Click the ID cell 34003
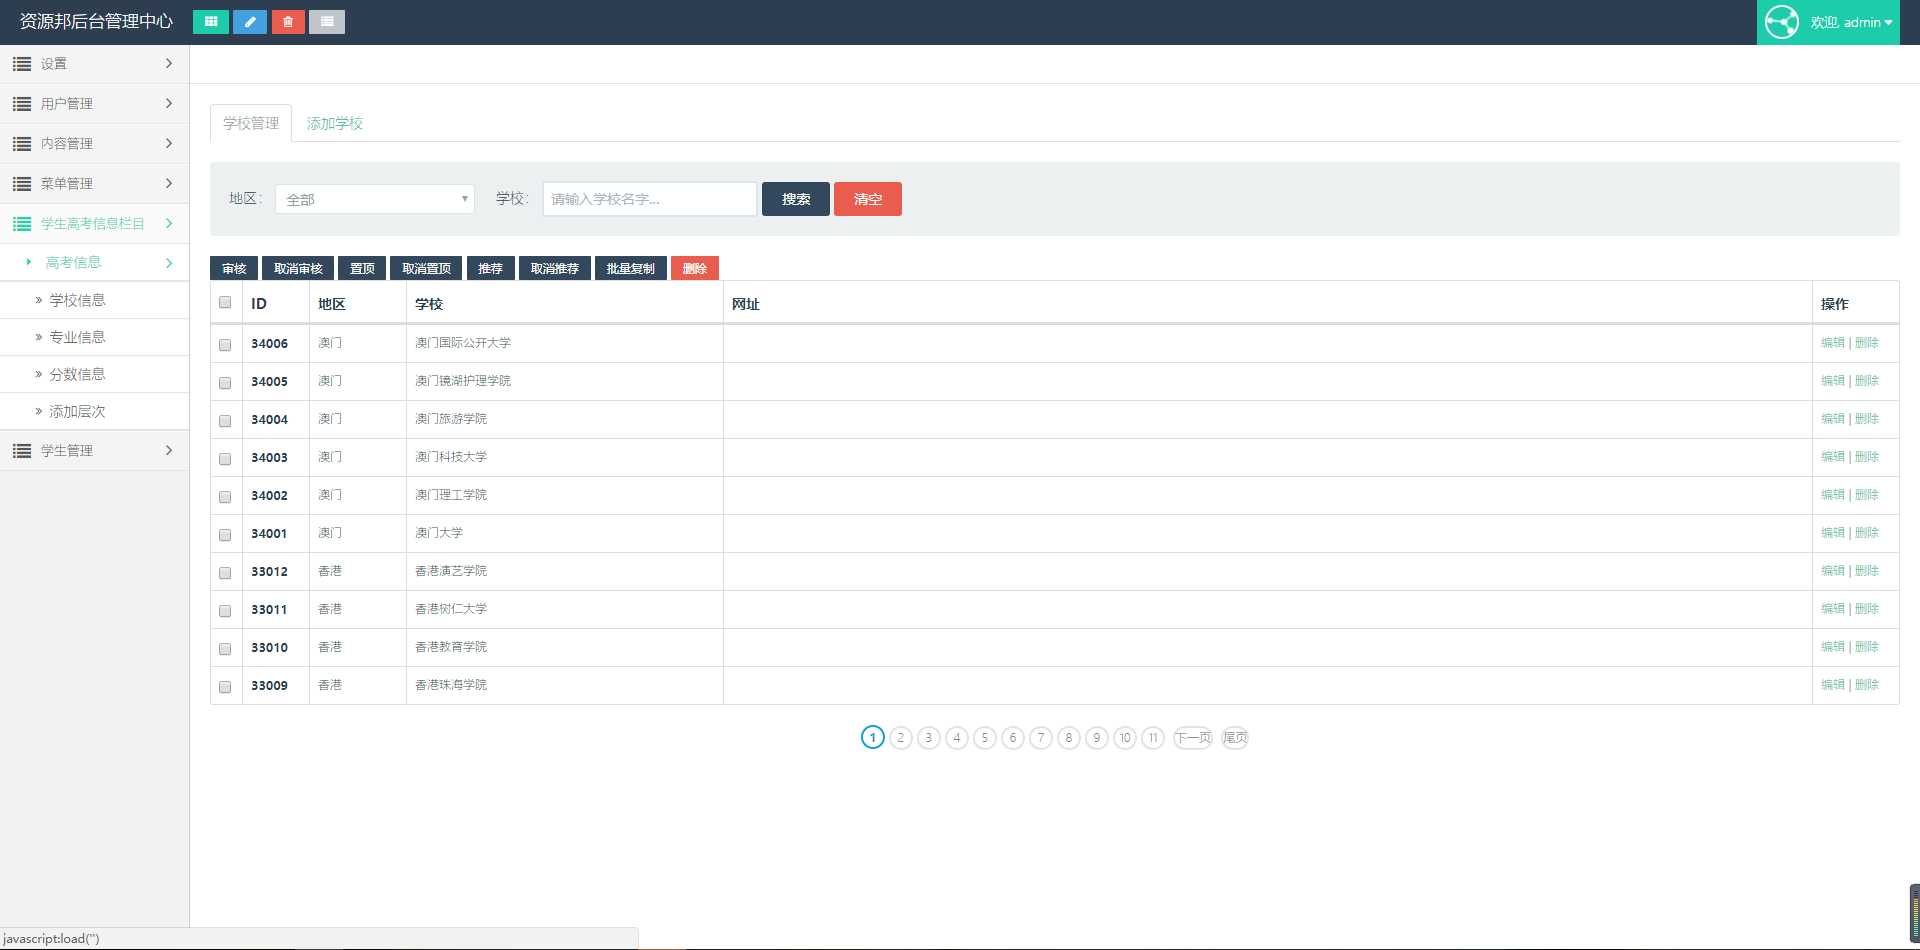 click(x=269, y=458)
